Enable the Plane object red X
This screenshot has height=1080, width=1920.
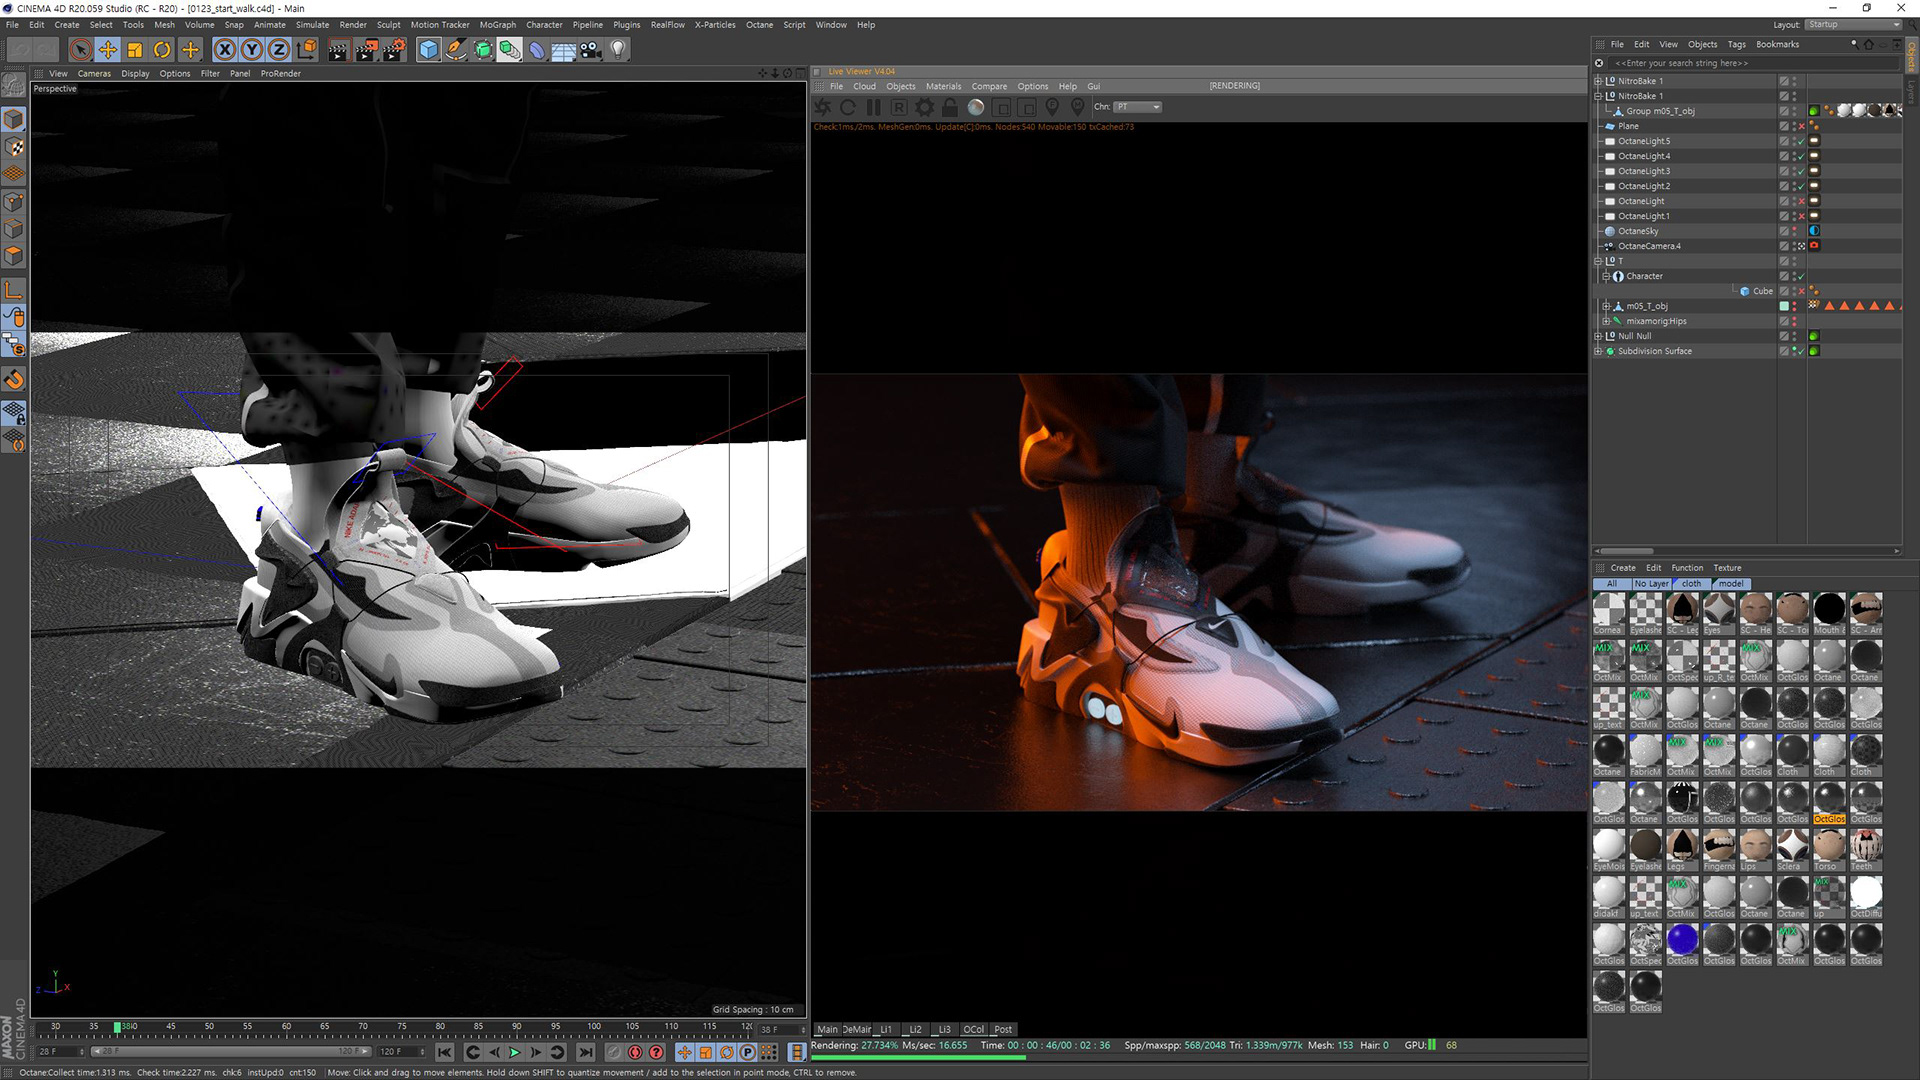coord(1802,127)
